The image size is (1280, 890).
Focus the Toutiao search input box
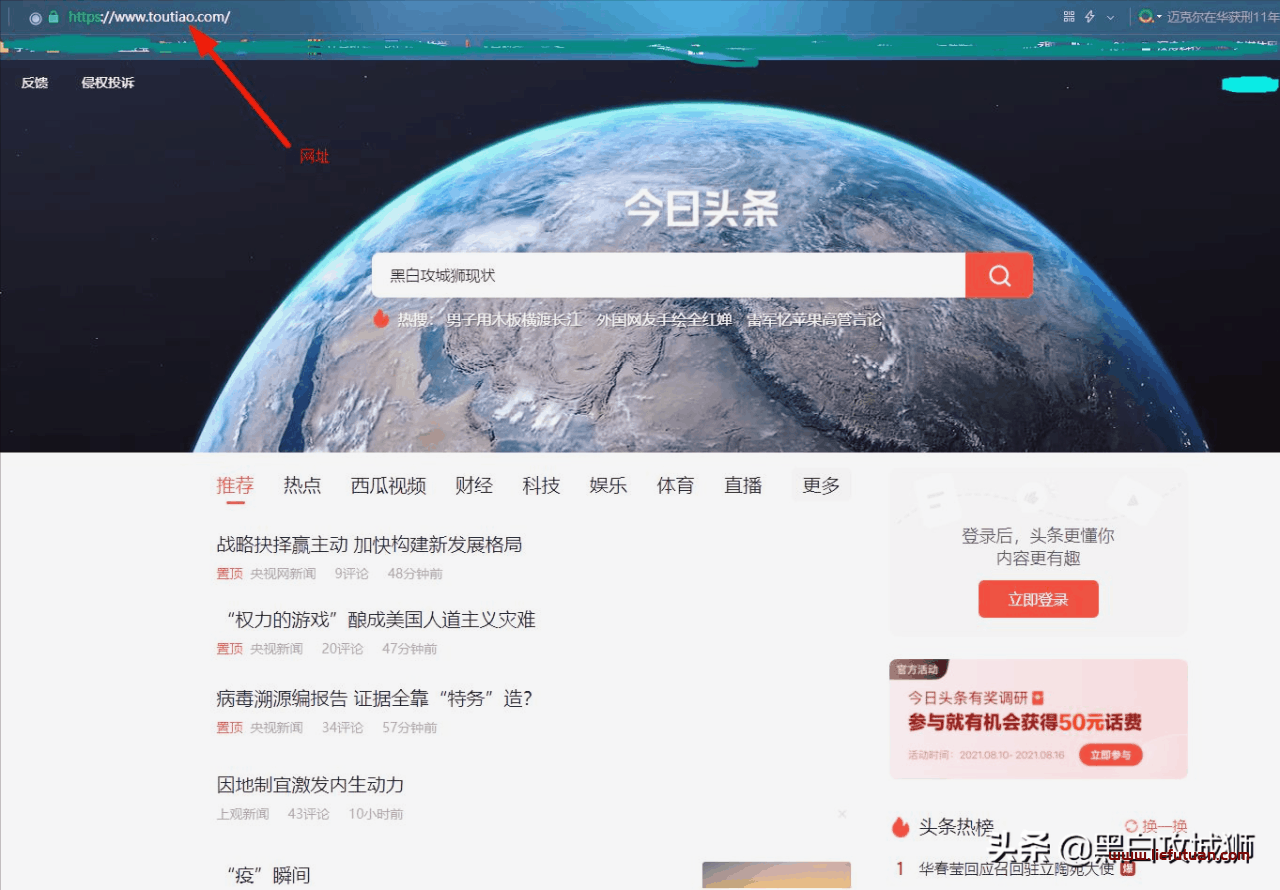(x=668, y=275)
